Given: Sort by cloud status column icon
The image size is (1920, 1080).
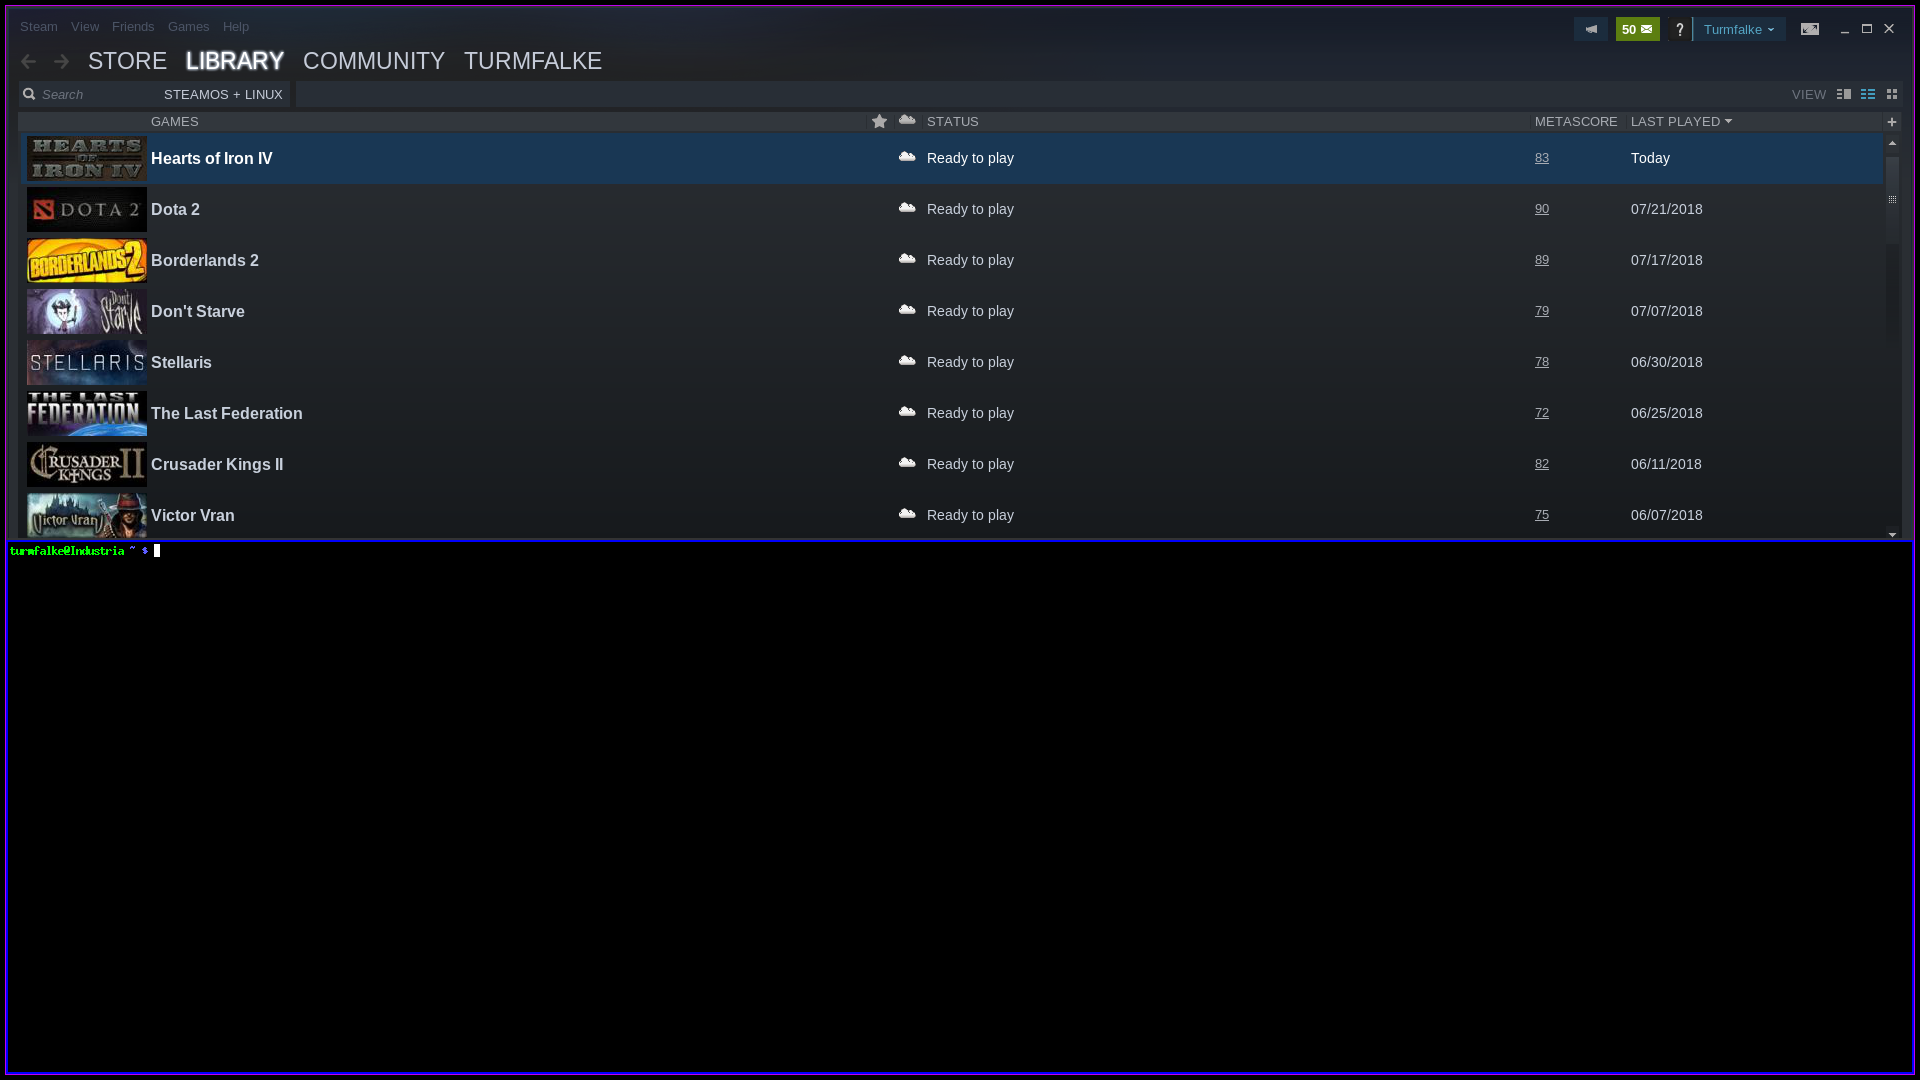Looking at the screenshot, I should pos(907,120).
